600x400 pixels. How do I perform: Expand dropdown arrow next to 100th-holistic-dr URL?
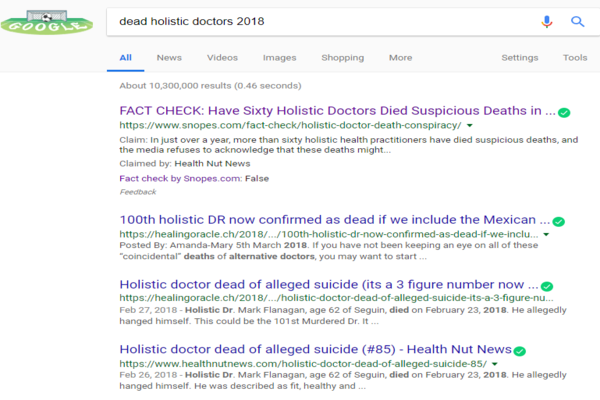(546, 234)
